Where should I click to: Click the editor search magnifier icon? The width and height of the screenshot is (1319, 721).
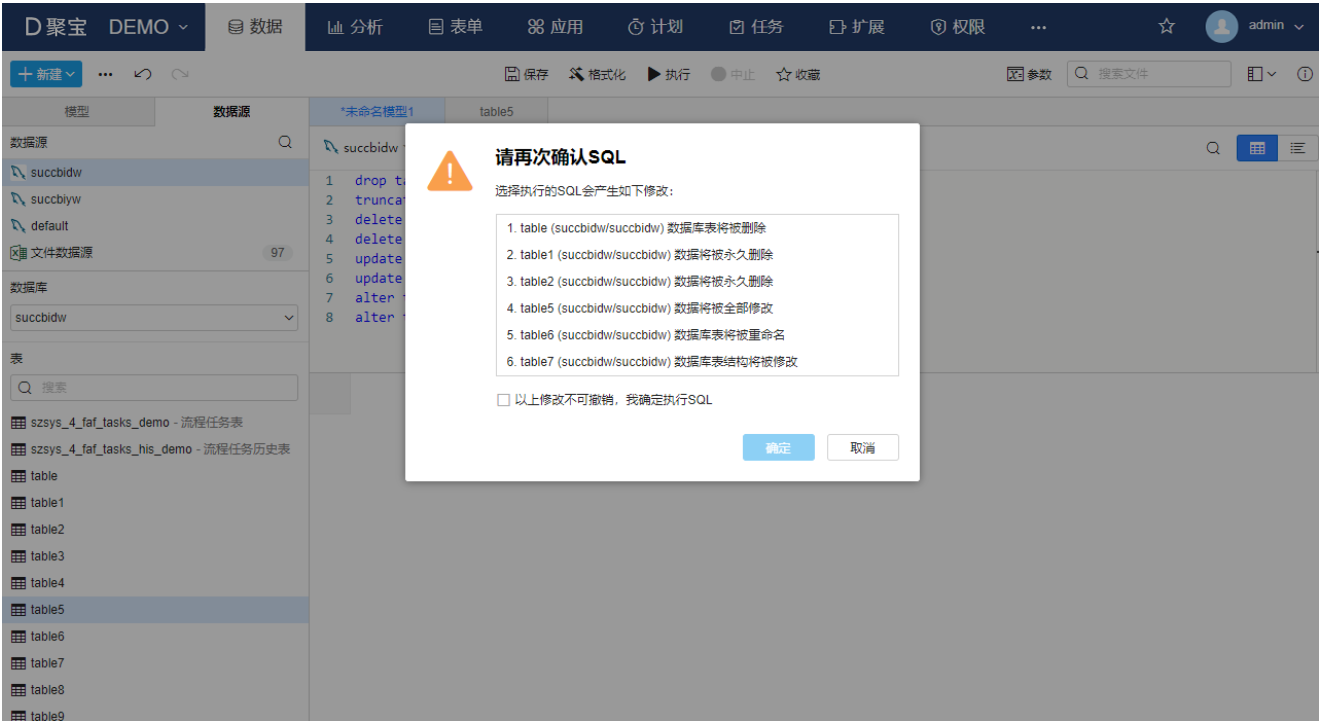[1213, 148]
